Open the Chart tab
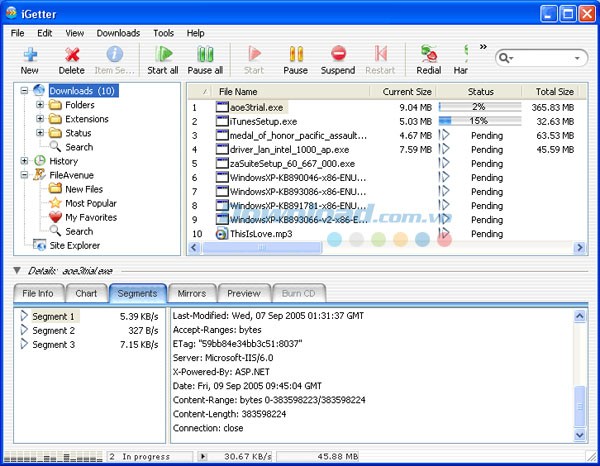600x466 pixels. click(x=86, y=293)
